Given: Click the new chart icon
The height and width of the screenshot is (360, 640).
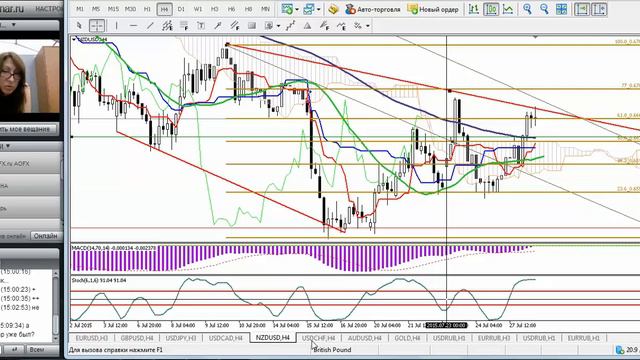Looking at the screenshot, I should click(287, 9).
